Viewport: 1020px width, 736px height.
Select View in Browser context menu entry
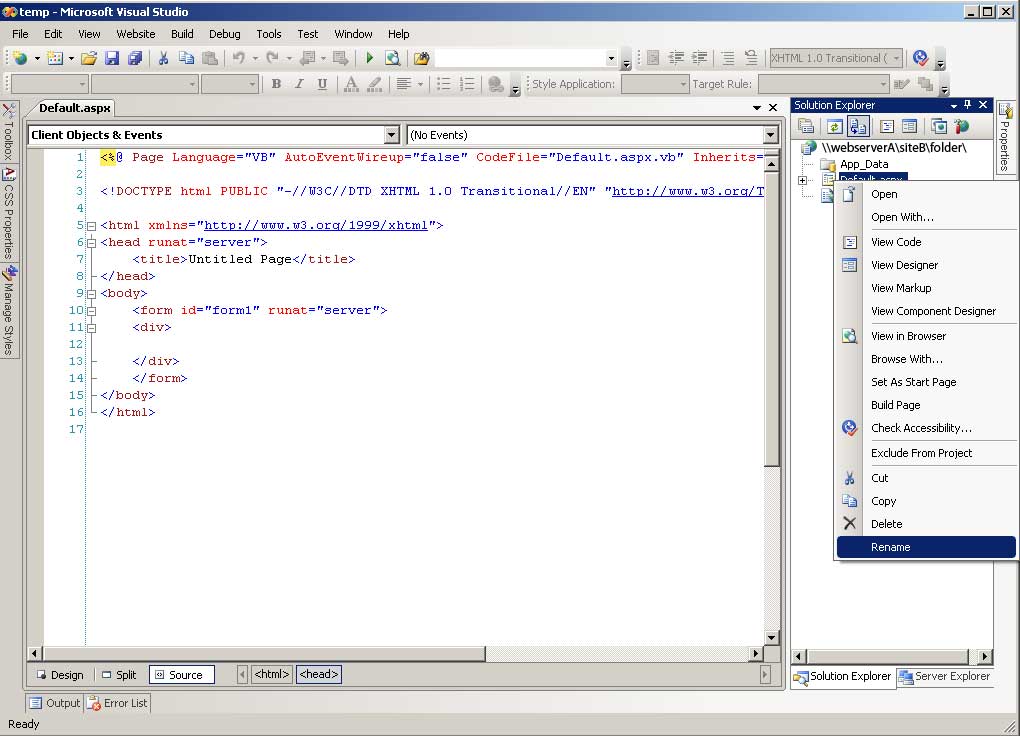(x=926, y=336)
